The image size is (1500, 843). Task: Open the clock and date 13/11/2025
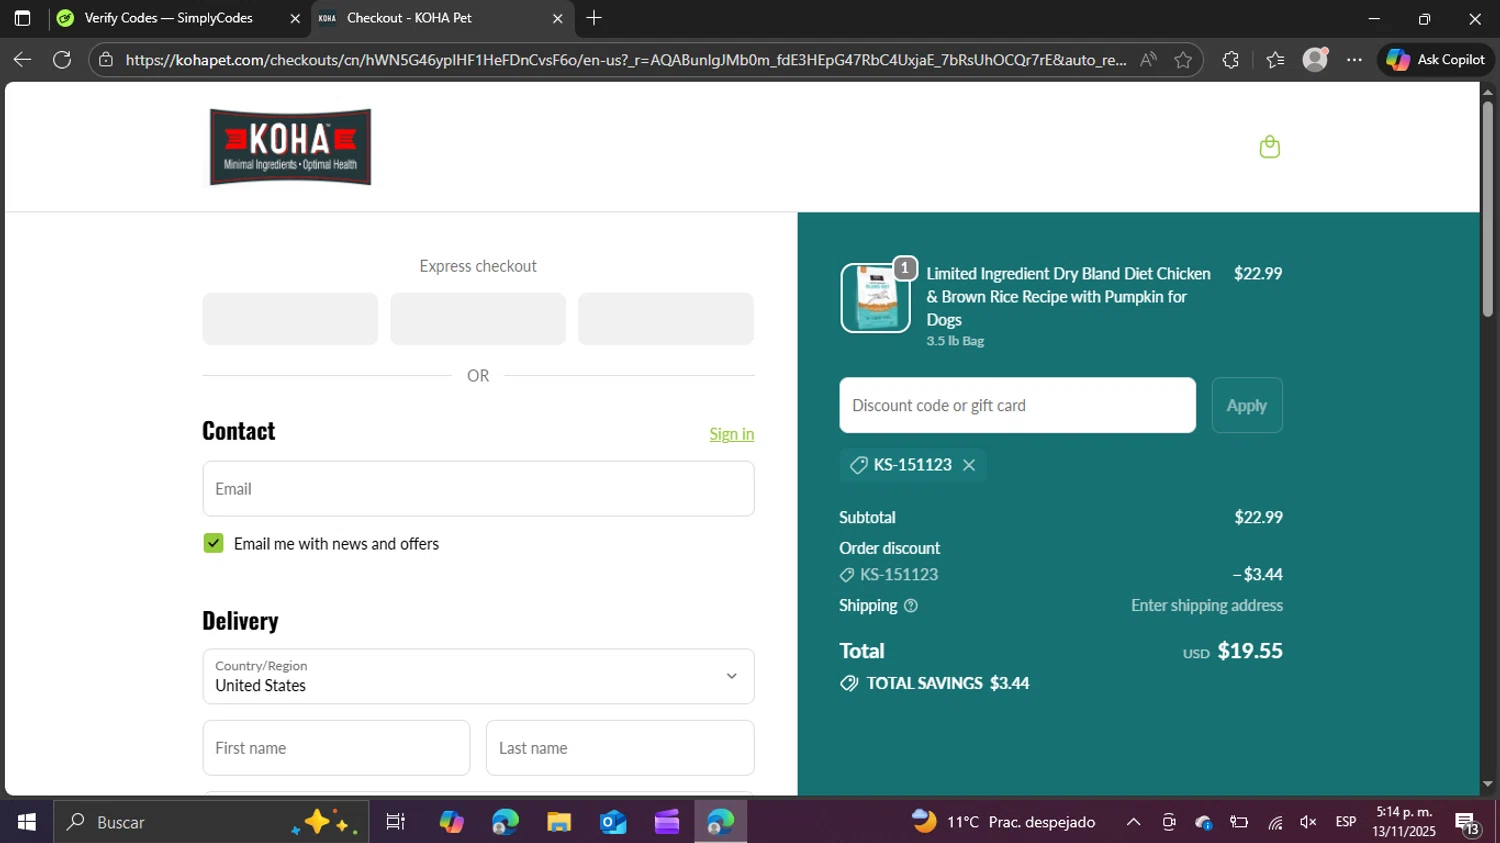(x=1404, y=822)
